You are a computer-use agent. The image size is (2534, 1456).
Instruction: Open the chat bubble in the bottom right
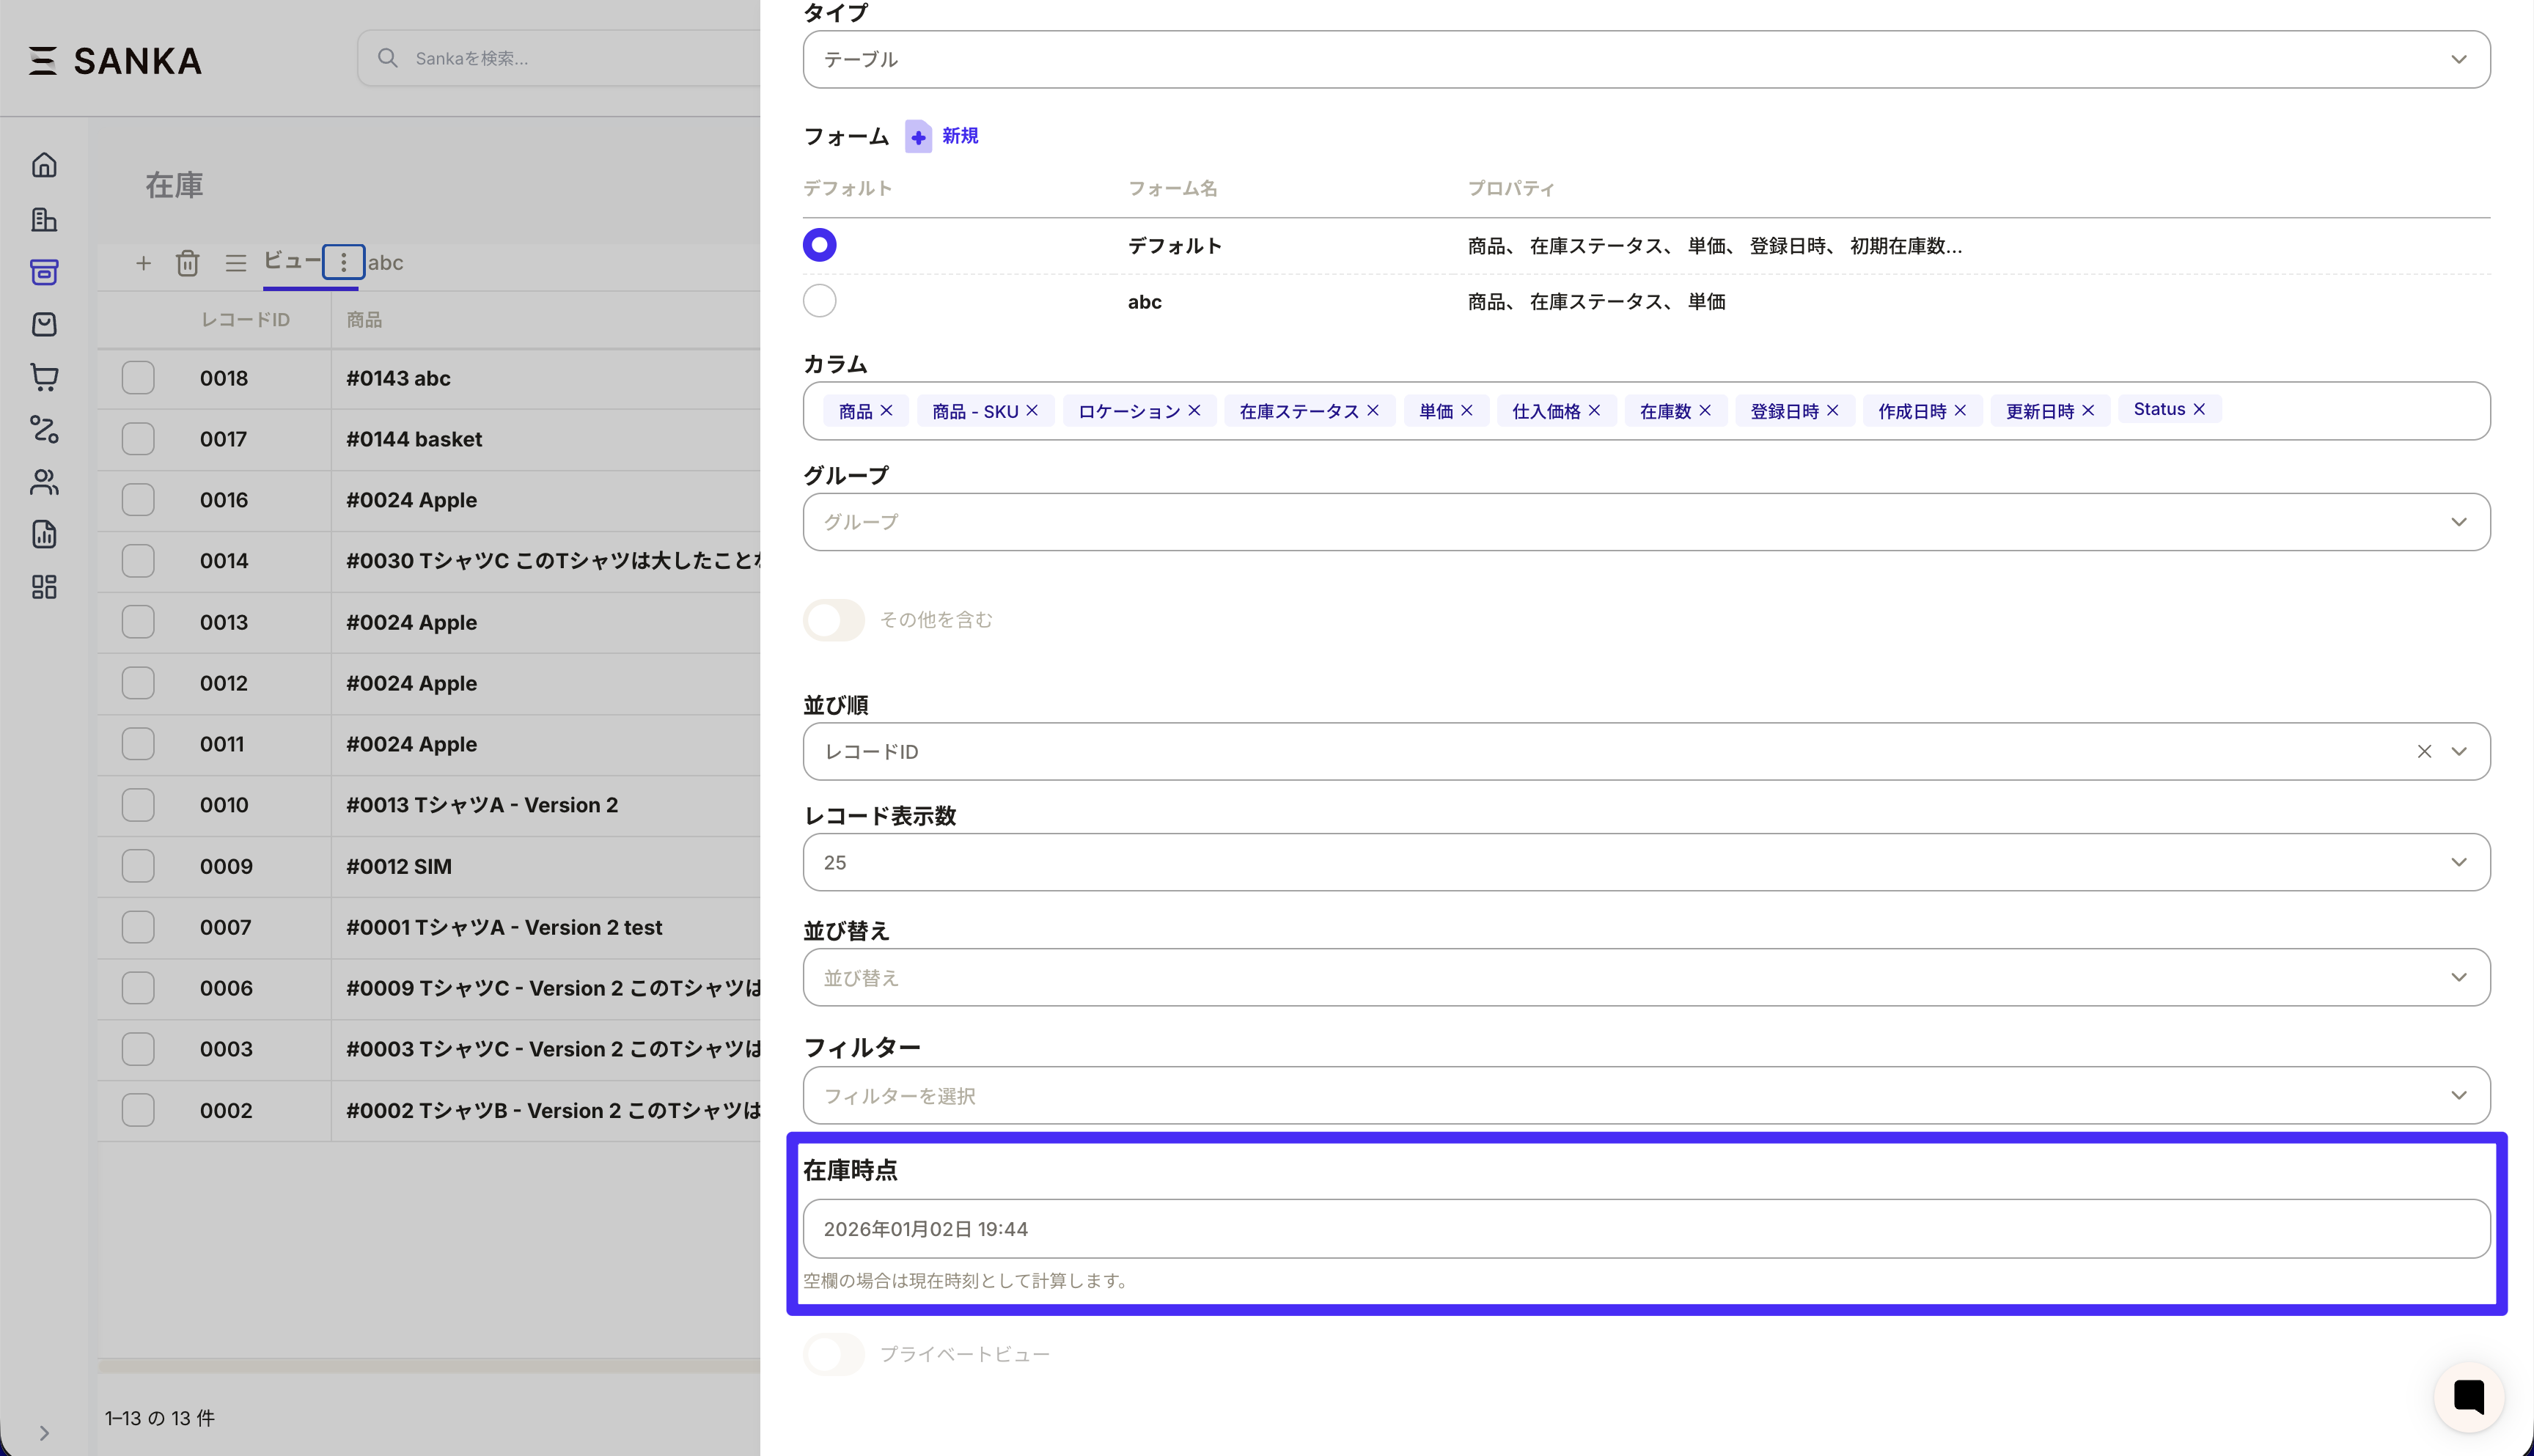coord(2468,1397)
